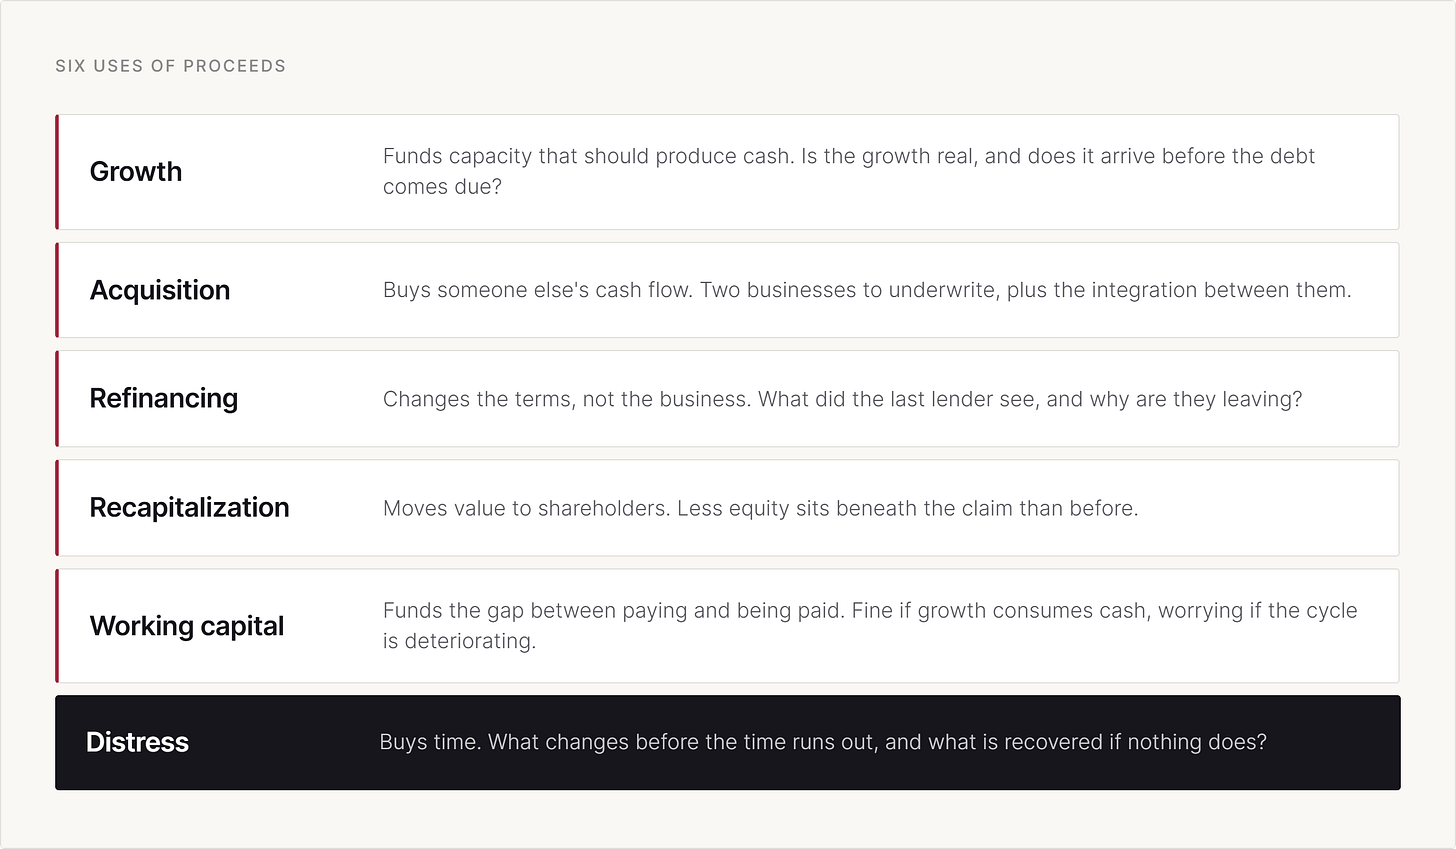Click the red accent bar beside Acquisition
The image size is (1456, 849).
click(x=57, y=290)
